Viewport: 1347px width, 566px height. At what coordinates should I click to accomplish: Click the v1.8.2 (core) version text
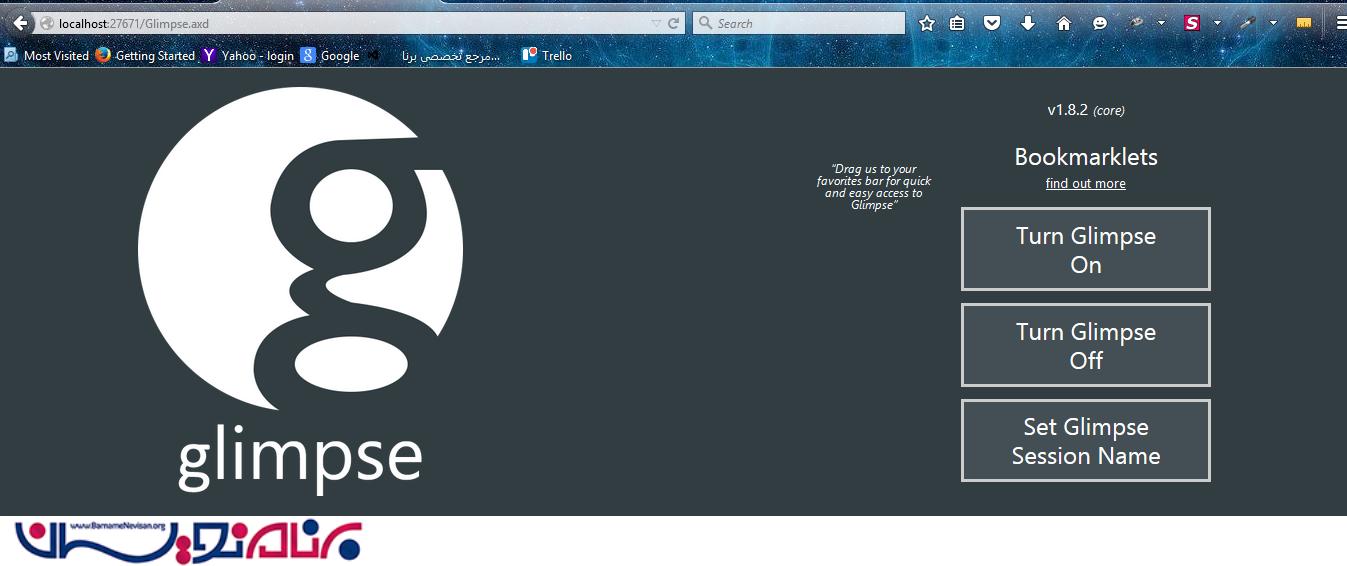tap(1086, 110)
